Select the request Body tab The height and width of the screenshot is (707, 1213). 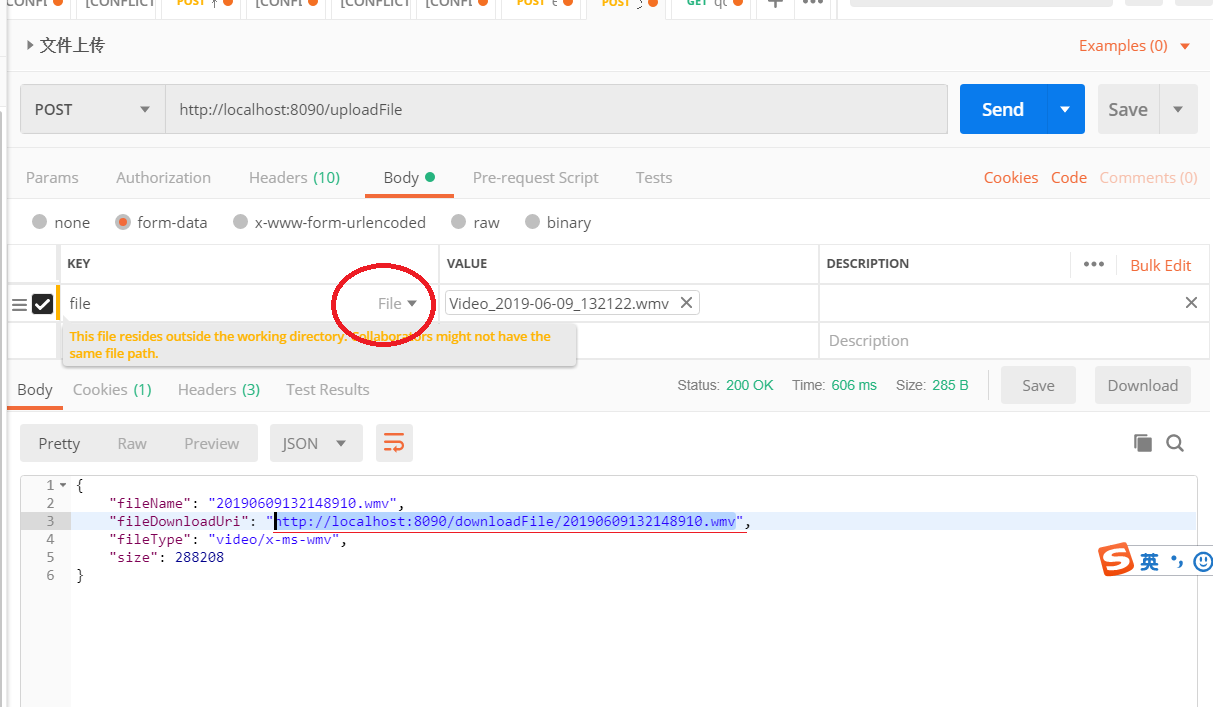click(x=409, y=177)
